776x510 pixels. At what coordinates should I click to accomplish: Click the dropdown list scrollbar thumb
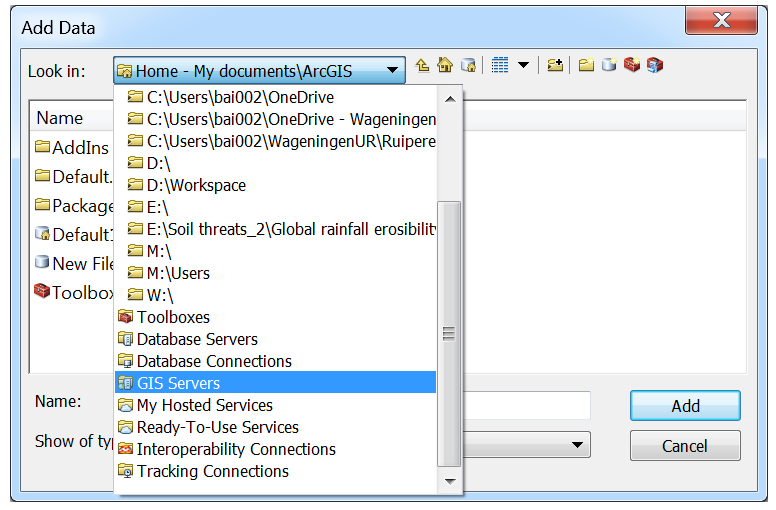tap(449, 332)
